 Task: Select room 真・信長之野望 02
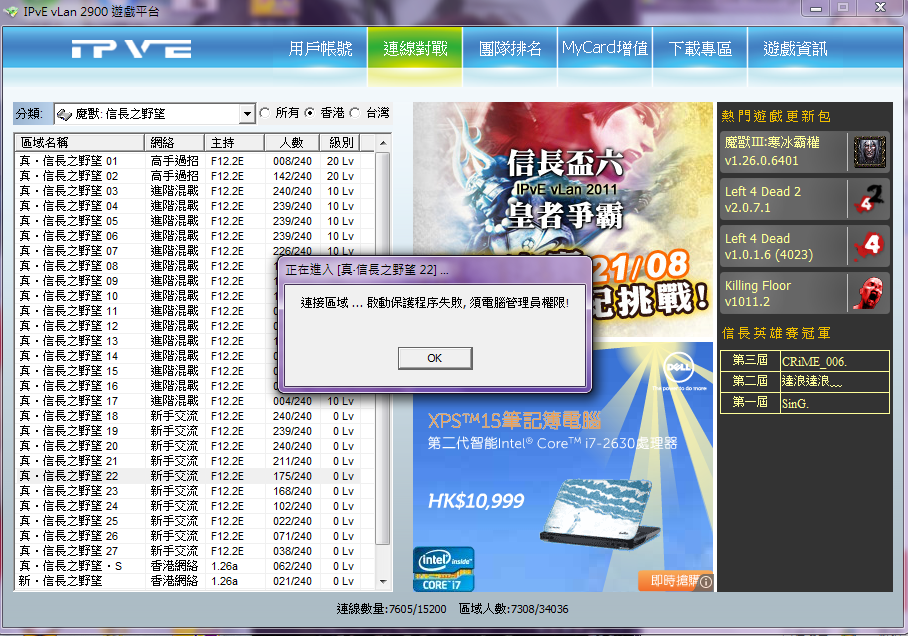pyautogui.click(x=188, y=176)
